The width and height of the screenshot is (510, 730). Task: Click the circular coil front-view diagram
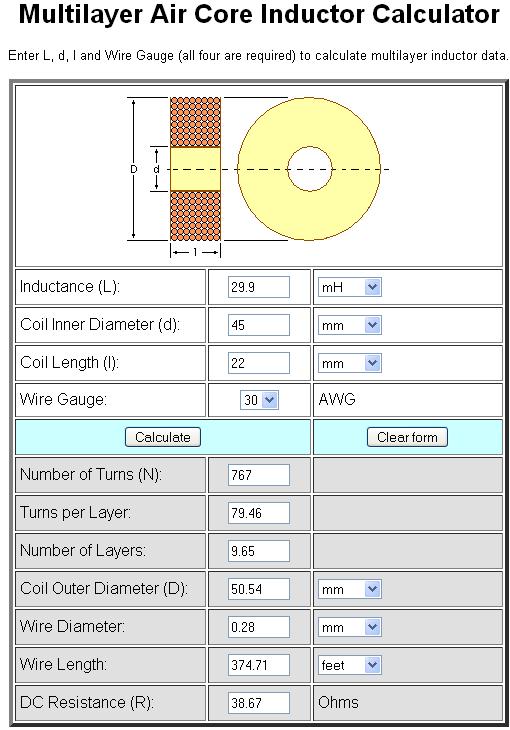coord(309,169)
